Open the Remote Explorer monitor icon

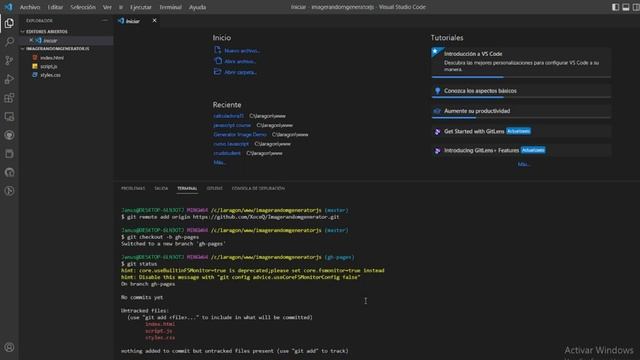point(9,117)
